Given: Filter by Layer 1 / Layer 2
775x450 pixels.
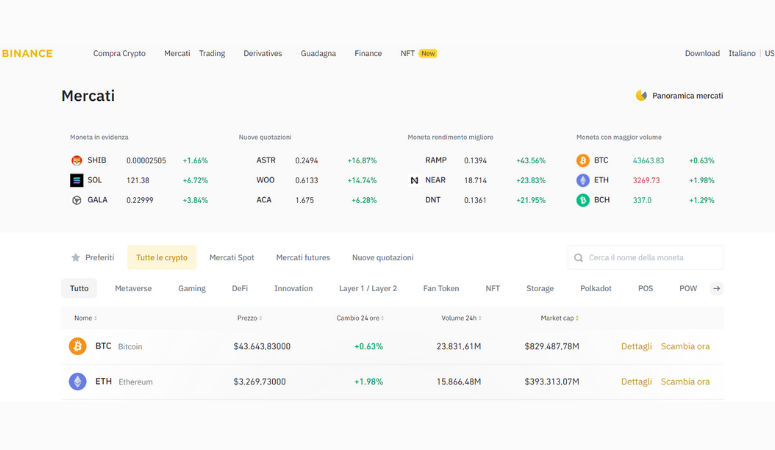Looking at the screenshot, I should click(368, 288).
